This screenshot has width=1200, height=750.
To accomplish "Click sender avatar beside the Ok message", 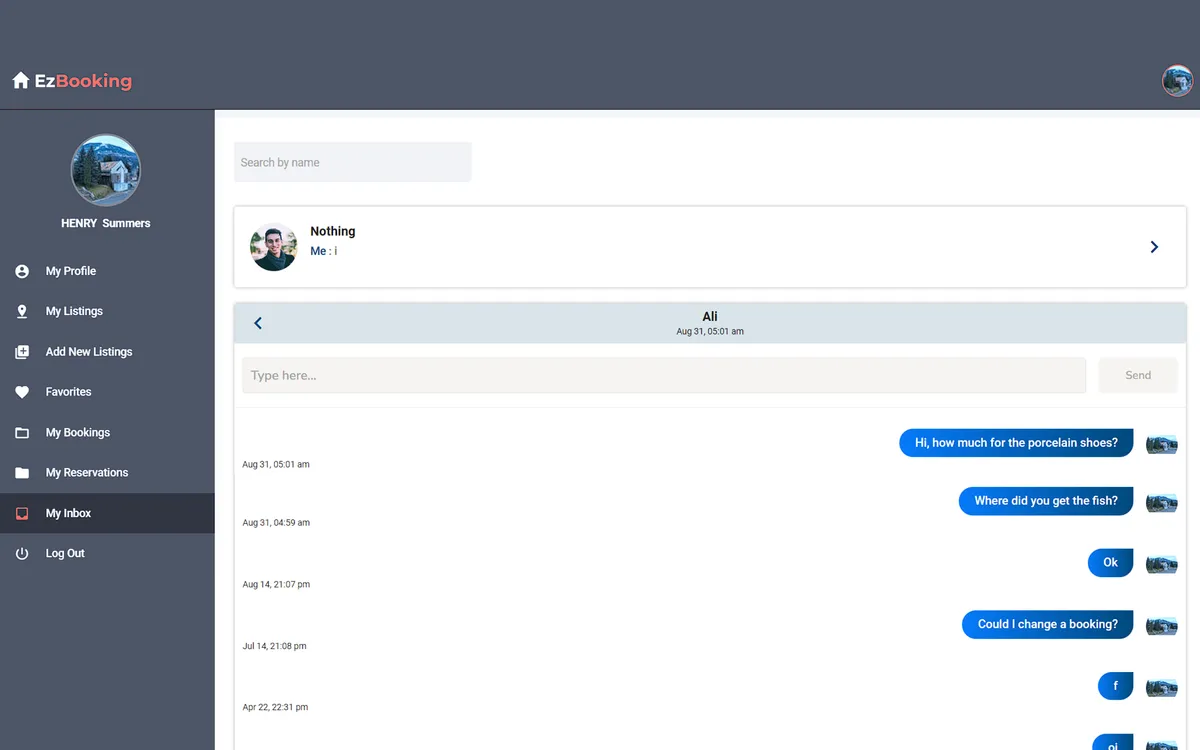I will pyautogui.click(x=1162, y=565).
